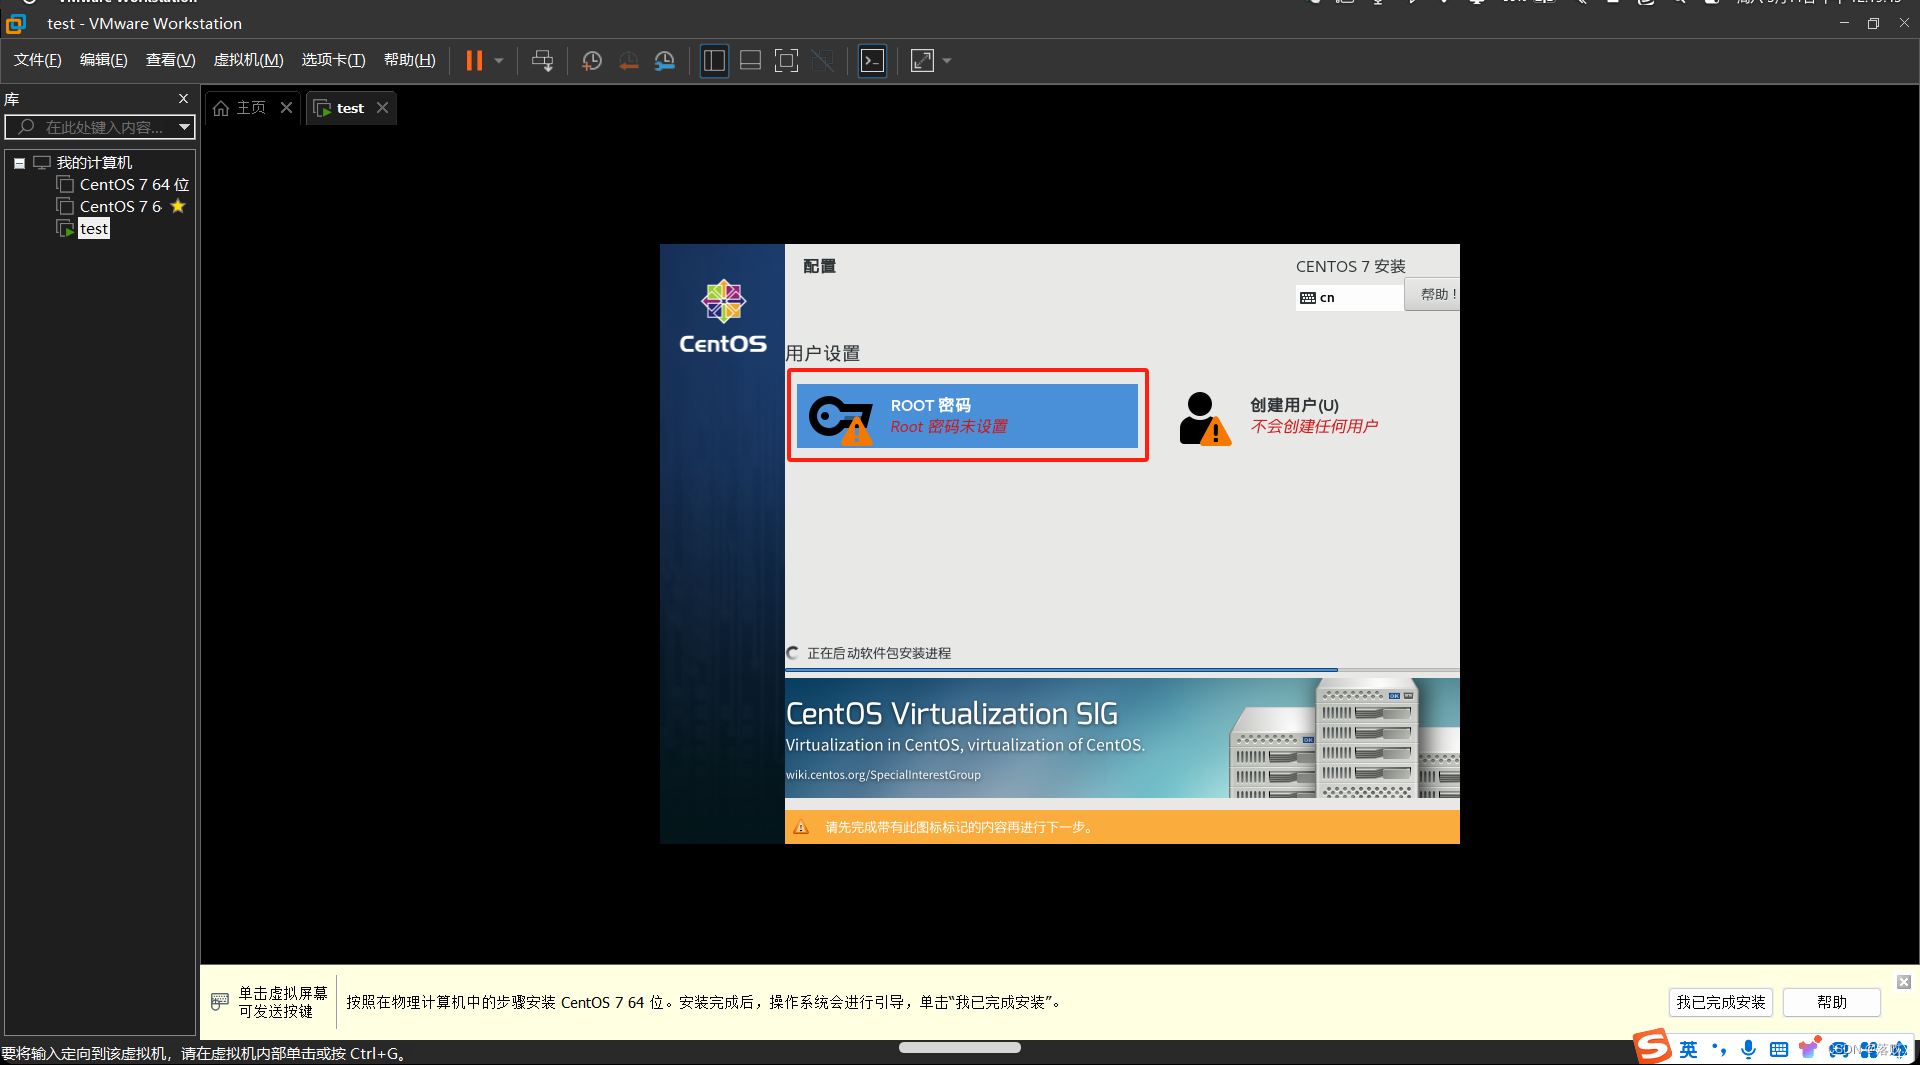
Task: Pause the virtual machine with the orange pause icon
Action: [474, 61]
